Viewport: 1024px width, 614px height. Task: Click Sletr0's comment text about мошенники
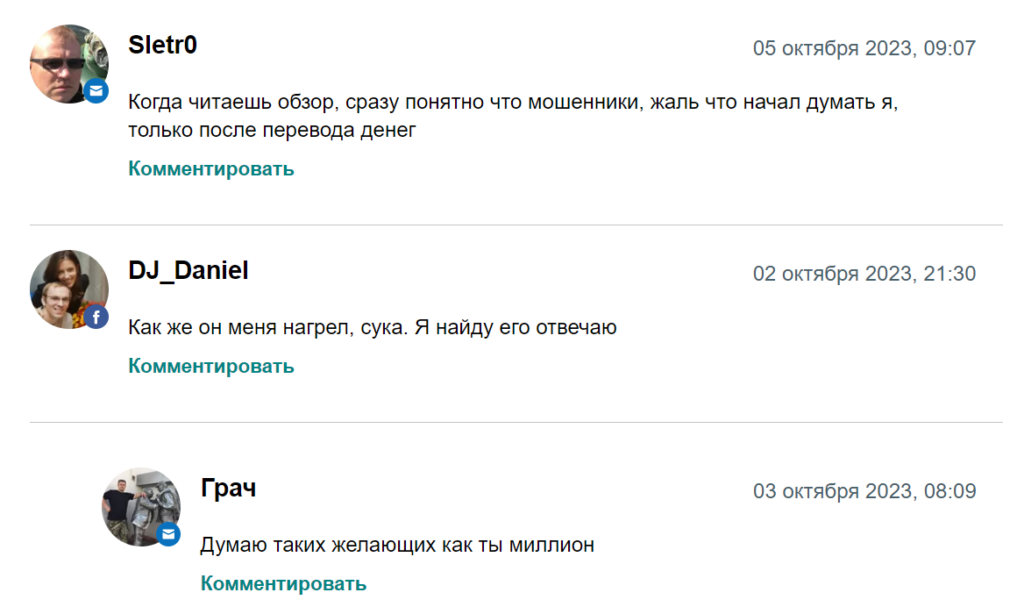point(513,116)
